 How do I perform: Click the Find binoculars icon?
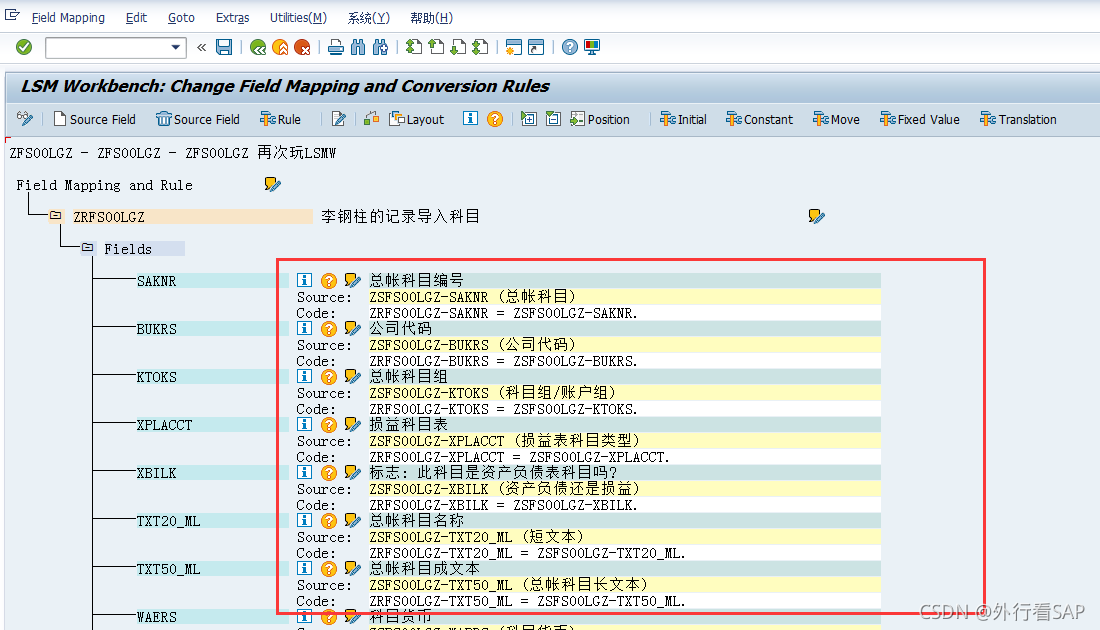pyautogui.click(x=358, y=47)
